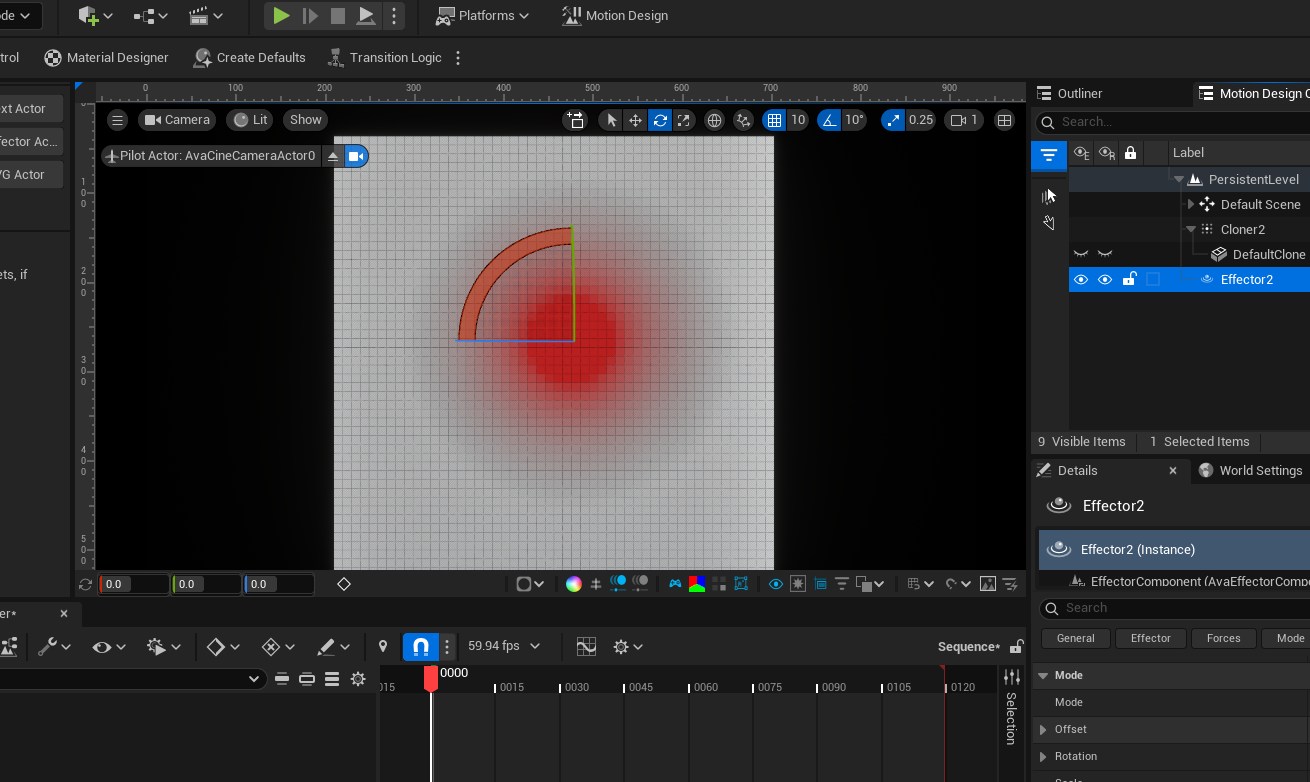
Task: Tick the Effector2 row checkbox
Action: pos(1153,280)
